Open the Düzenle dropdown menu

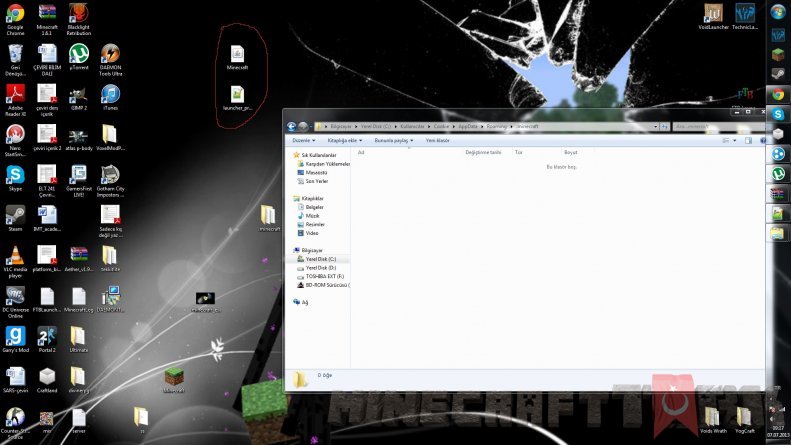[304, 140]
